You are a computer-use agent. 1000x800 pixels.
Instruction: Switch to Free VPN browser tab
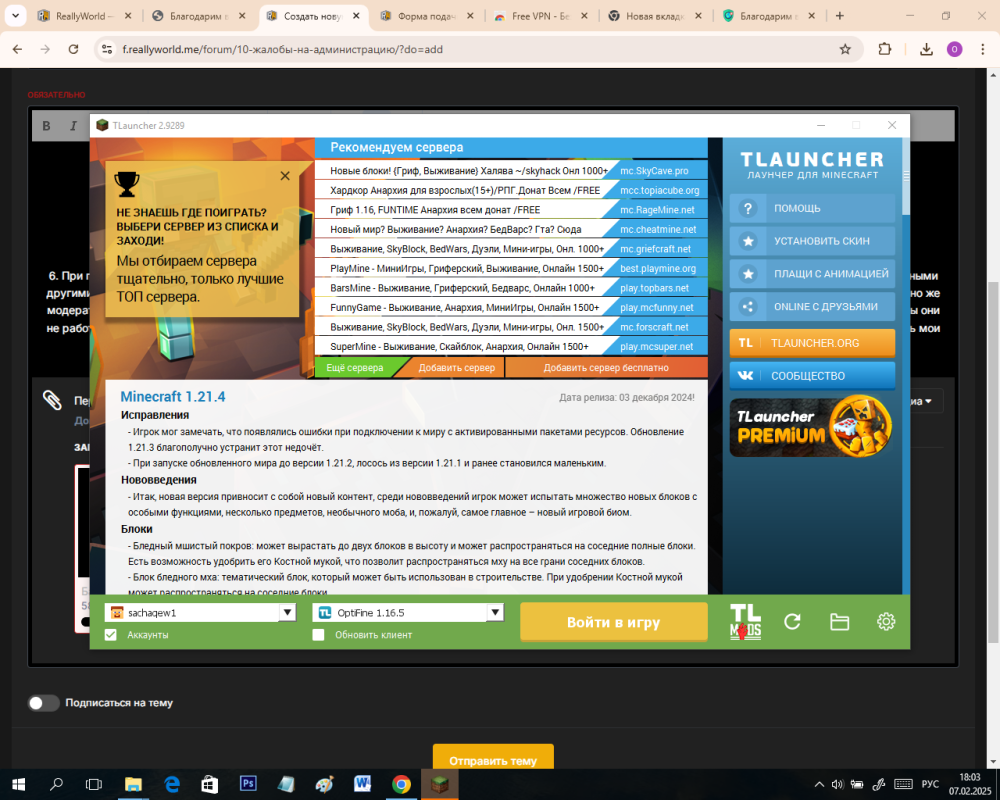(x=540, y=16)
